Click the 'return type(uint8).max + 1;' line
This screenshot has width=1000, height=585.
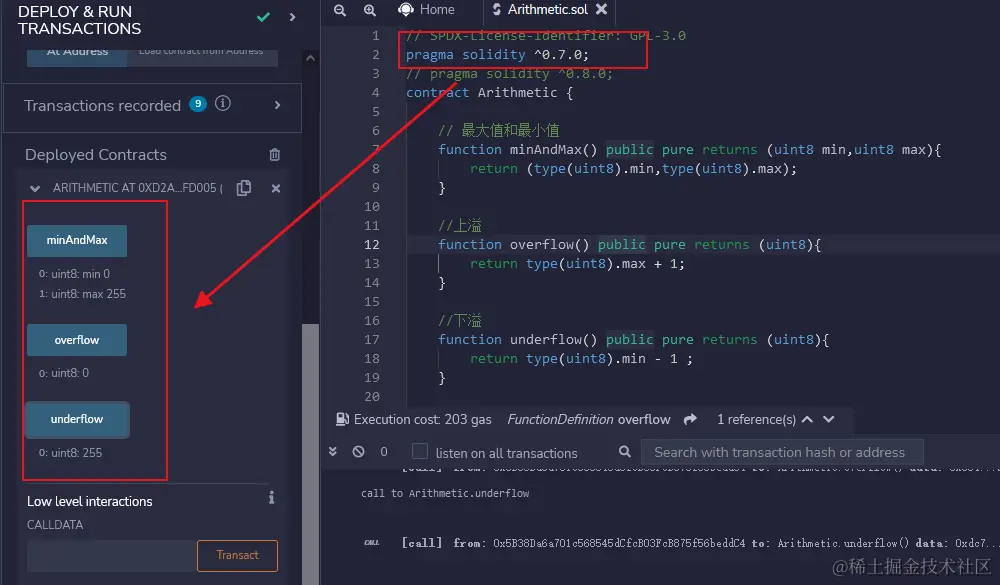click(577, 264)
